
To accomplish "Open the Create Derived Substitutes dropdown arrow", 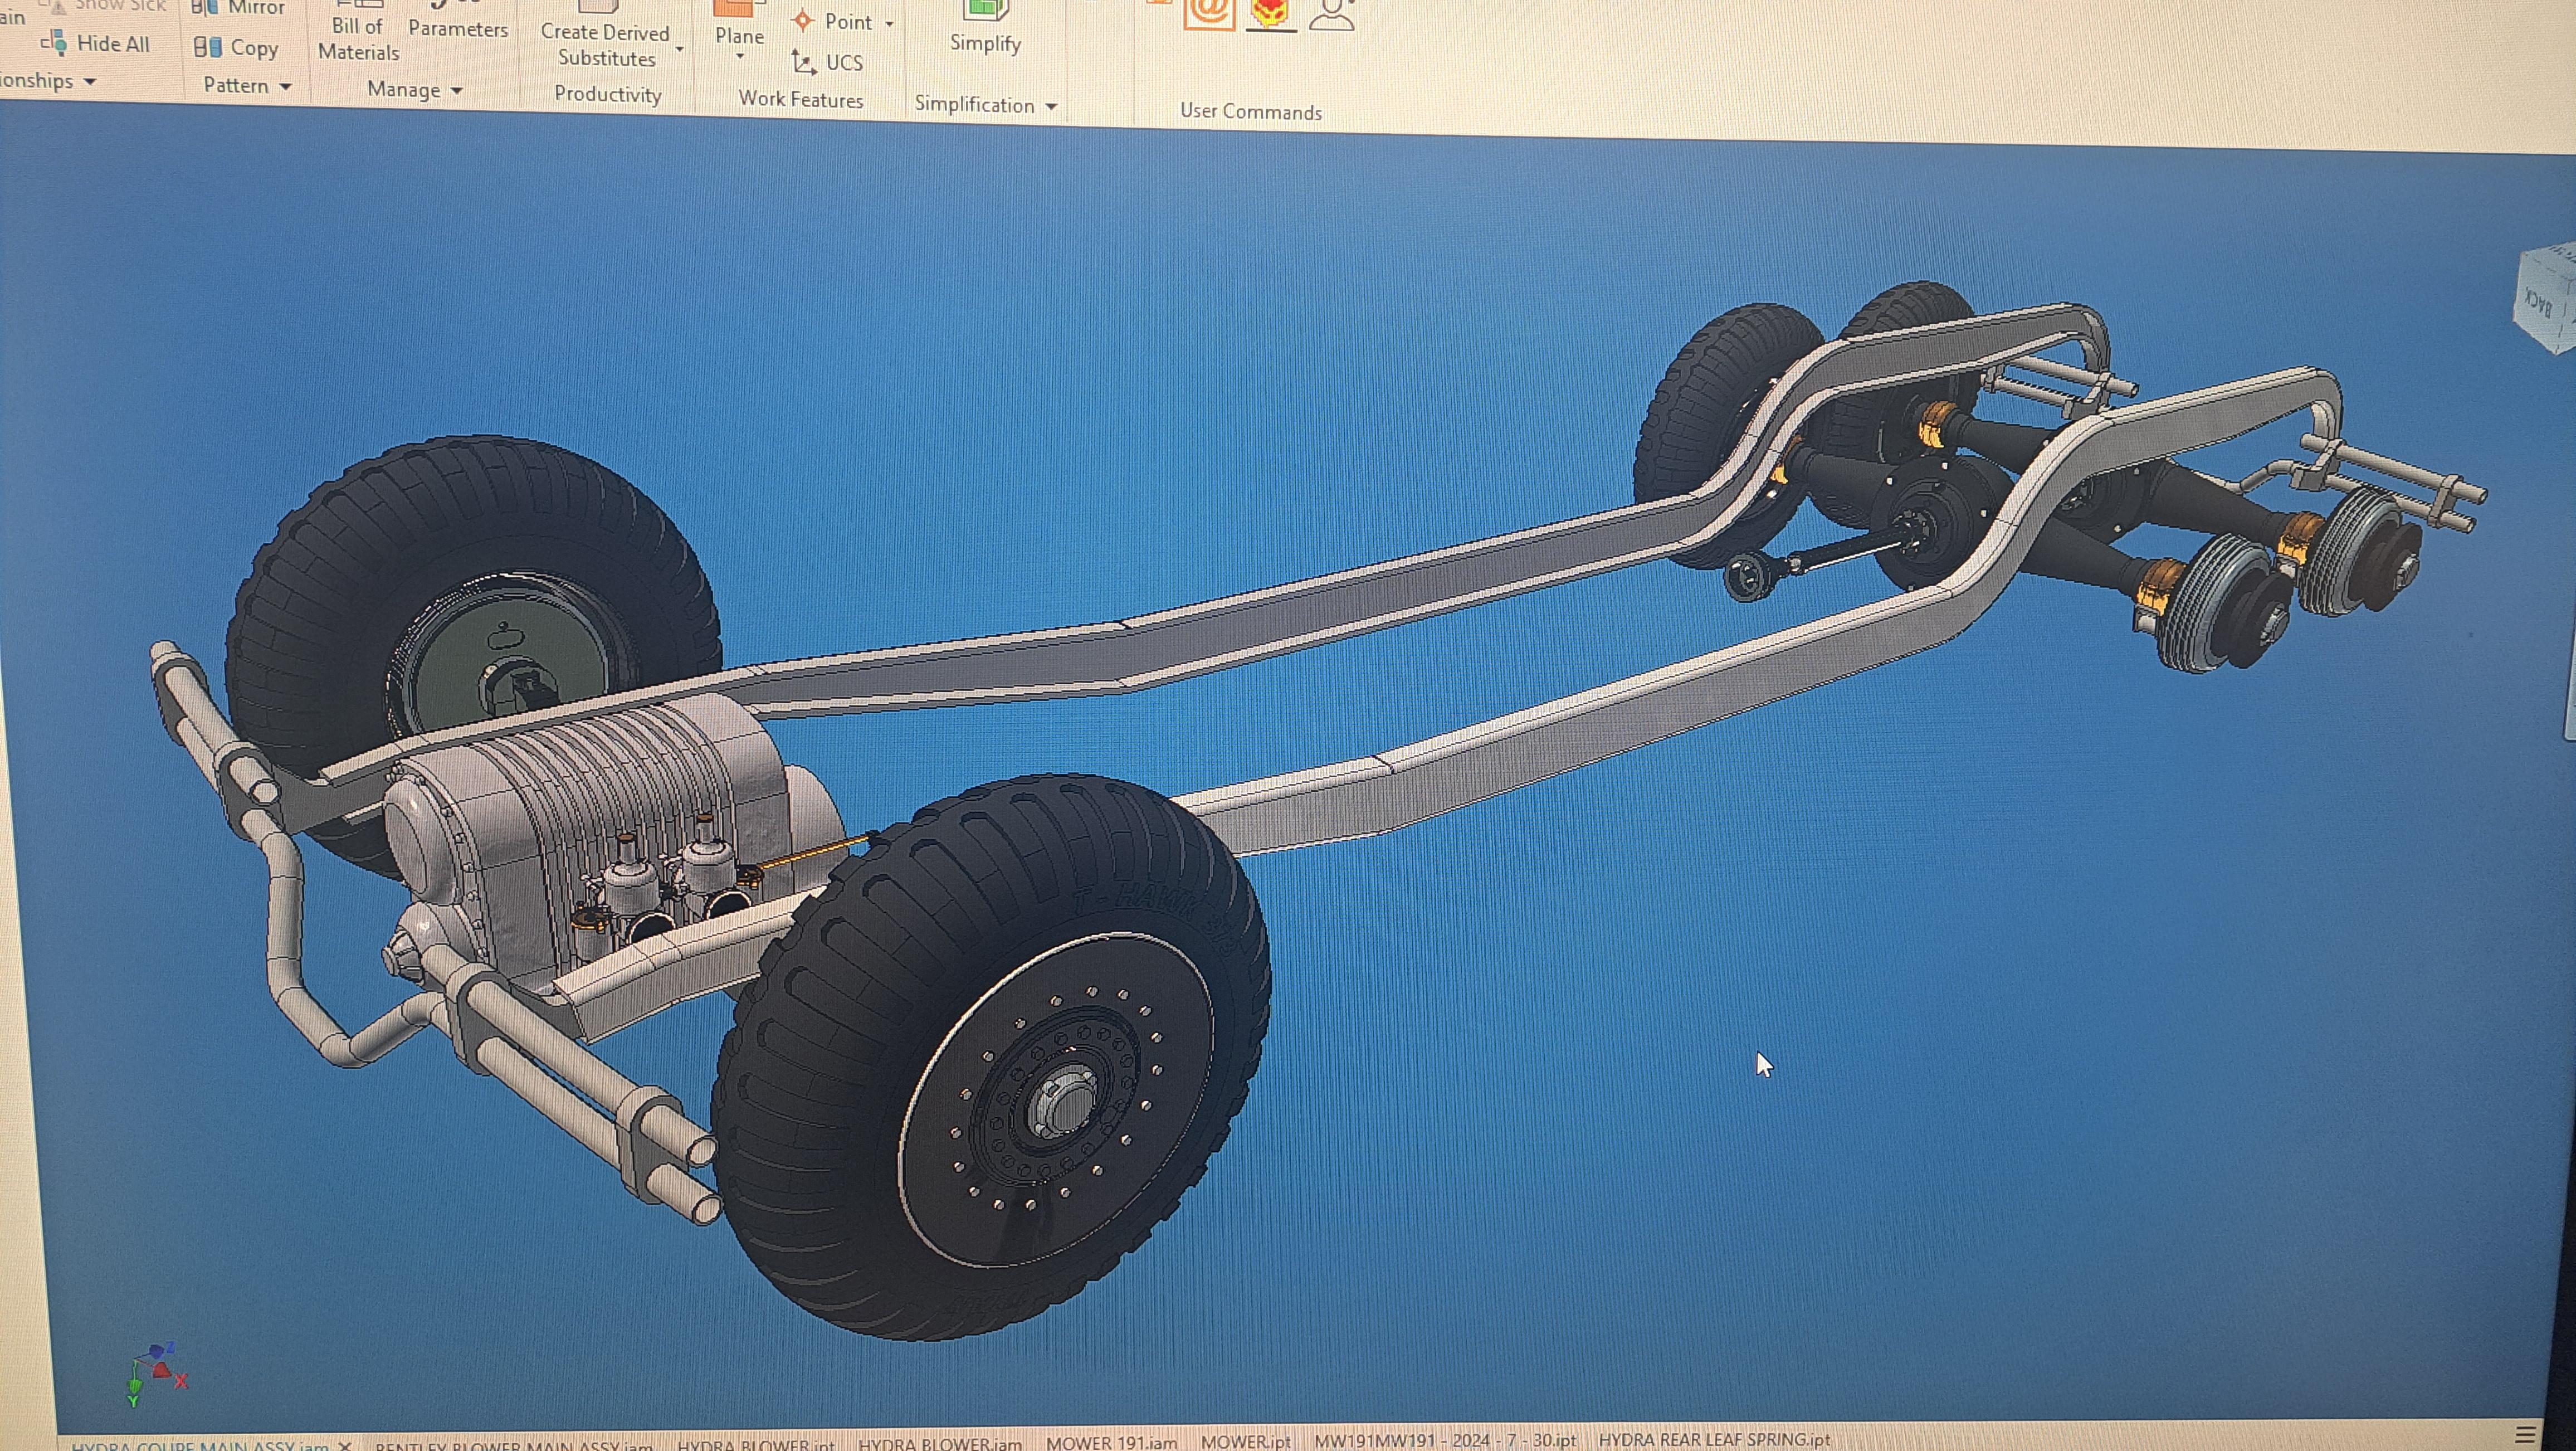I will pyautogui.click(x=680, y=49).
